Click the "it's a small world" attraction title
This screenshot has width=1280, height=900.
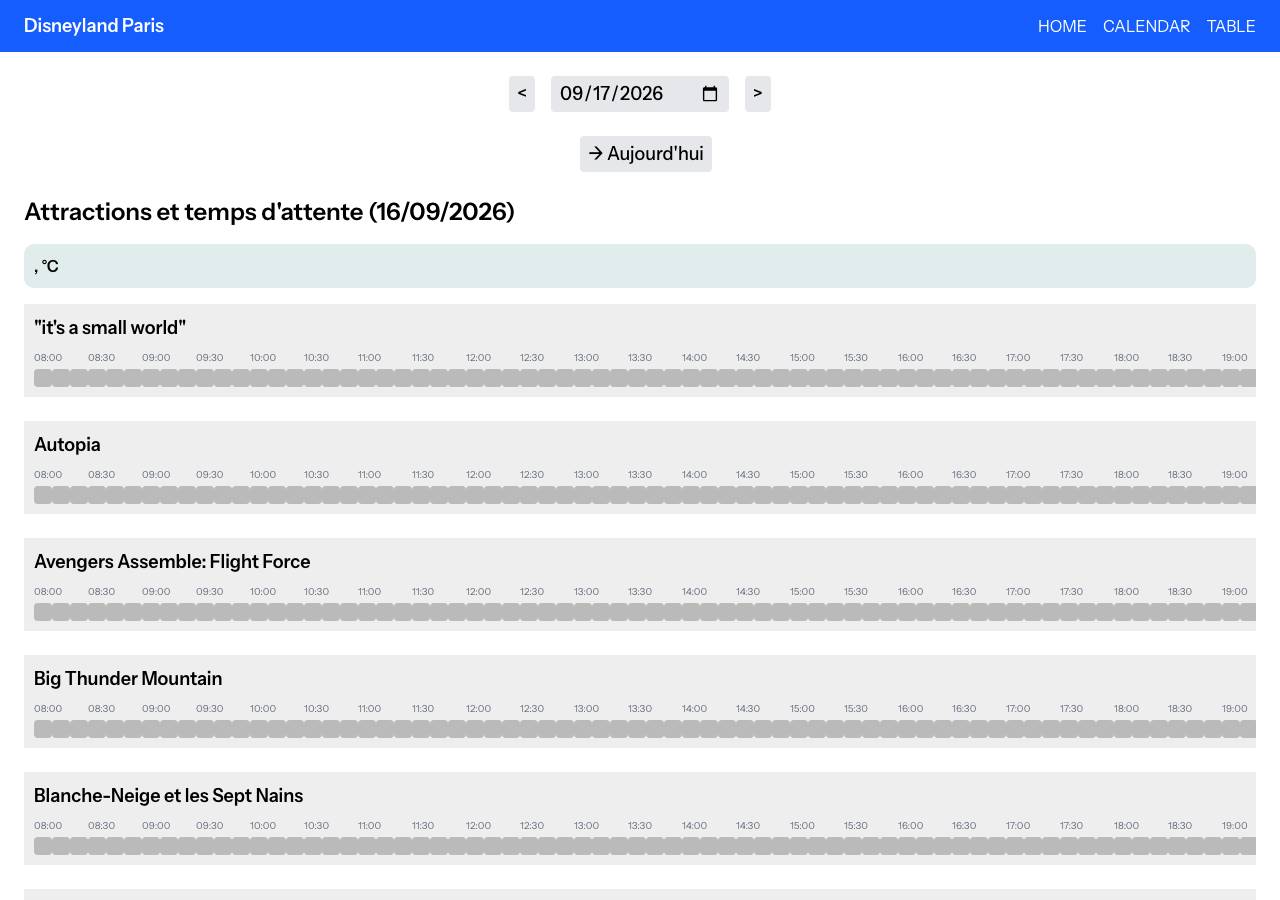[110, 328]
